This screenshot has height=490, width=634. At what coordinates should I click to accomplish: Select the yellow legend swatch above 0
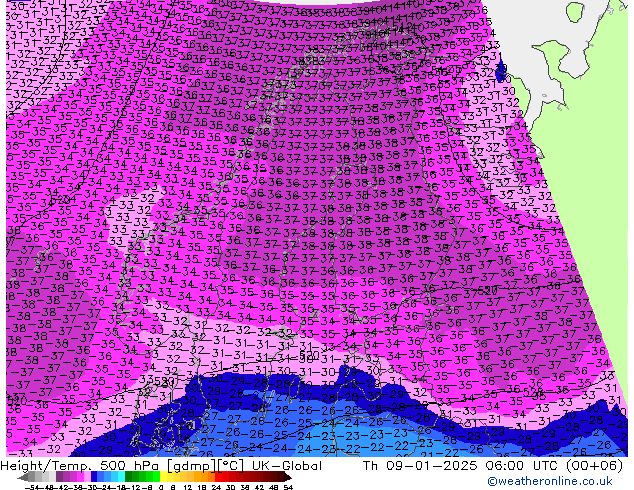(x=163, y=477)
